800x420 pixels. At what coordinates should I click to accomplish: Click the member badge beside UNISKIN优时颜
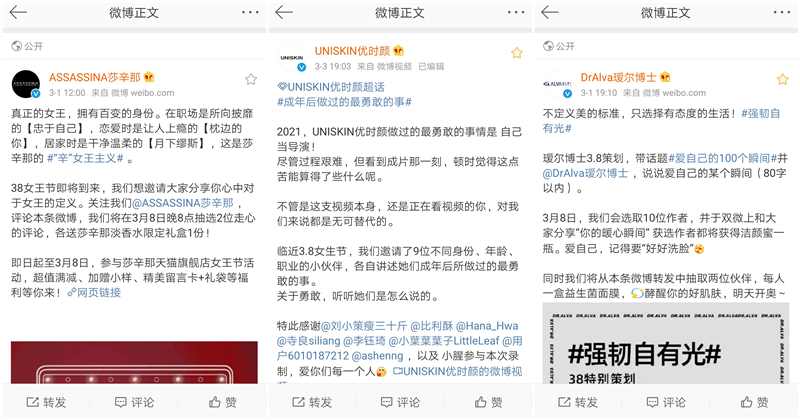(398, 51)
